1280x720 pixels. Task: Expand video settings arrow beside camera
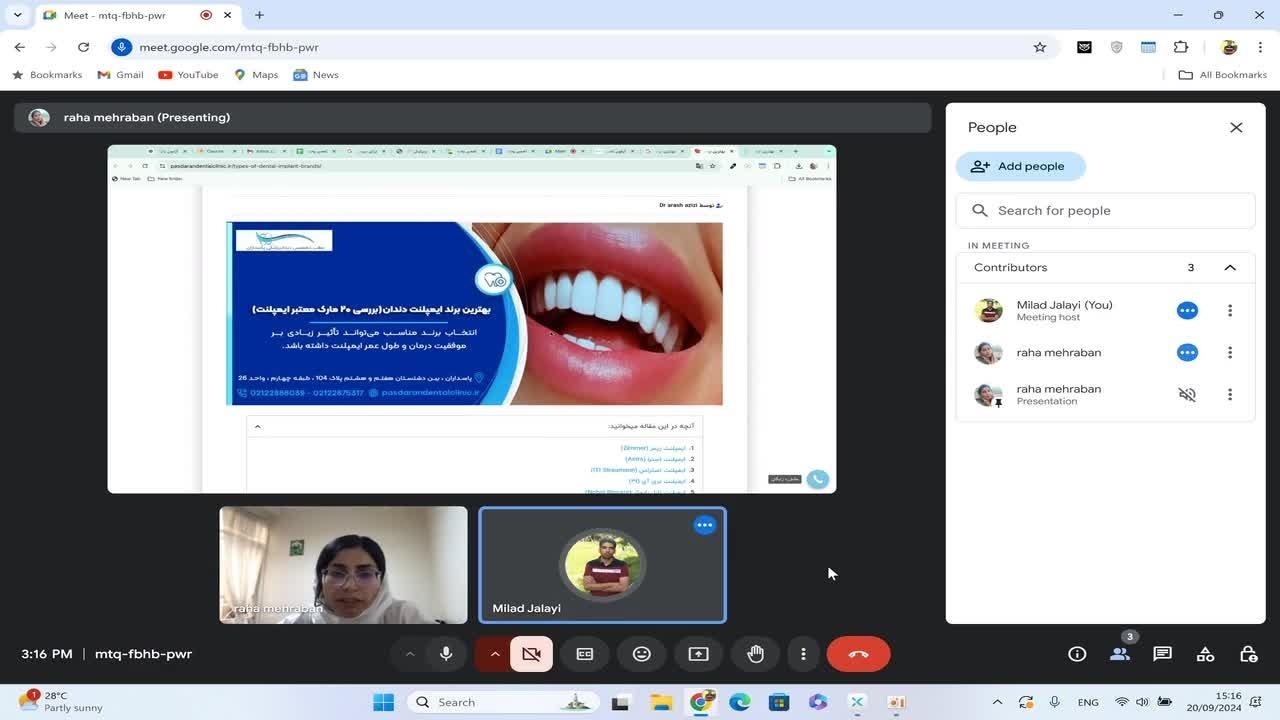[494, 654]
